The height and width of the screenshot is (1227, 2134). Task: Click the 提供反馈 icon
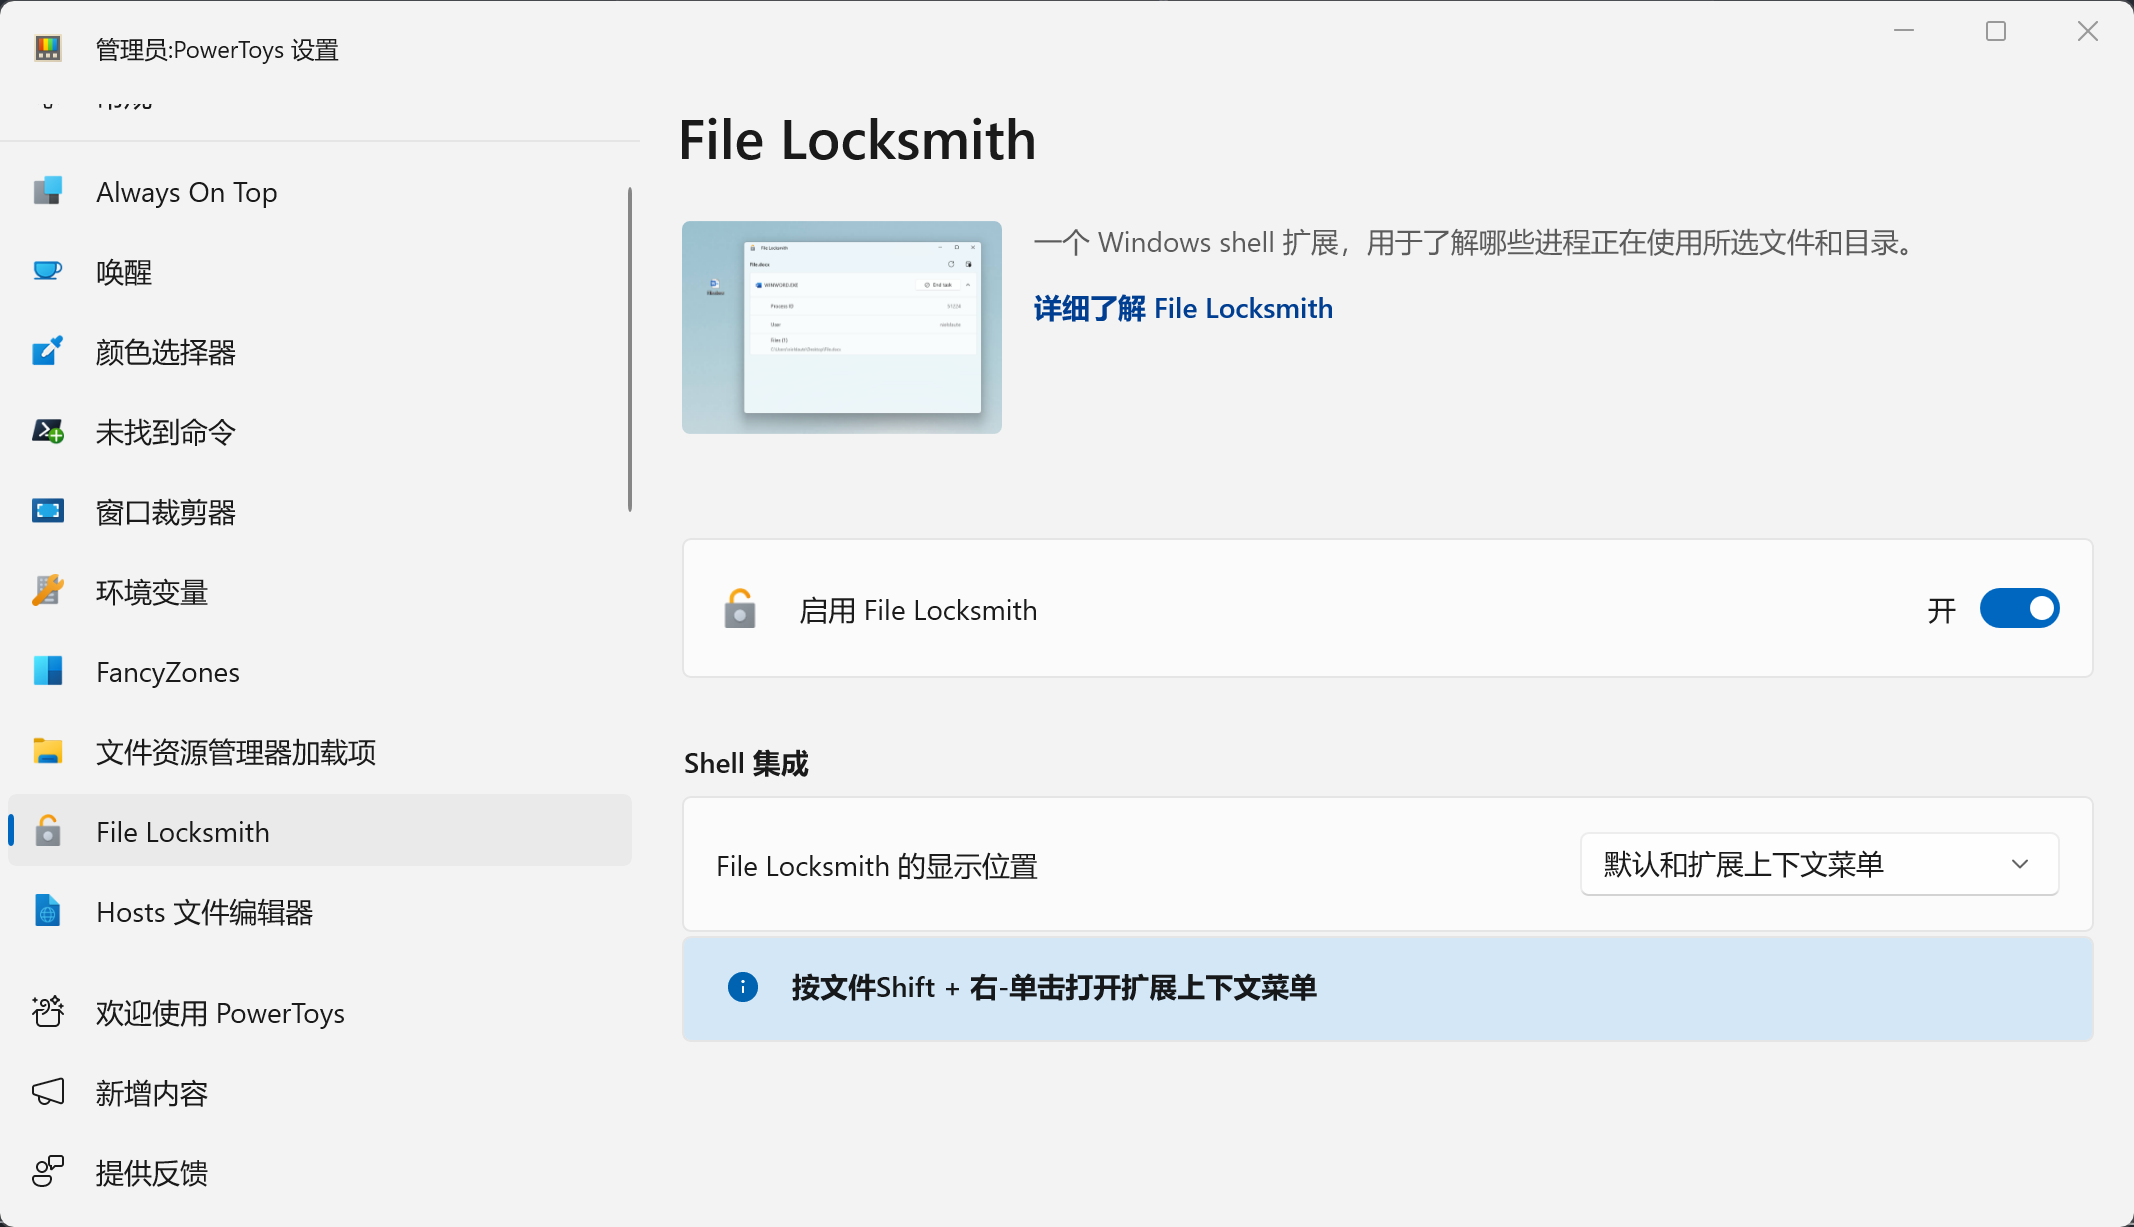(x=47, y=1172)
